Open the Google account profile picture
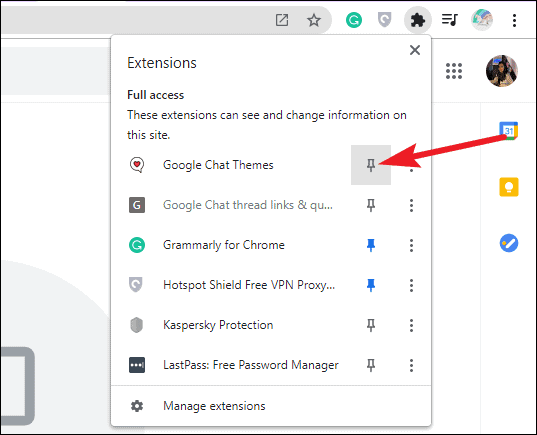The height and width of the screenshot is (435, 537). pos(502,71)
